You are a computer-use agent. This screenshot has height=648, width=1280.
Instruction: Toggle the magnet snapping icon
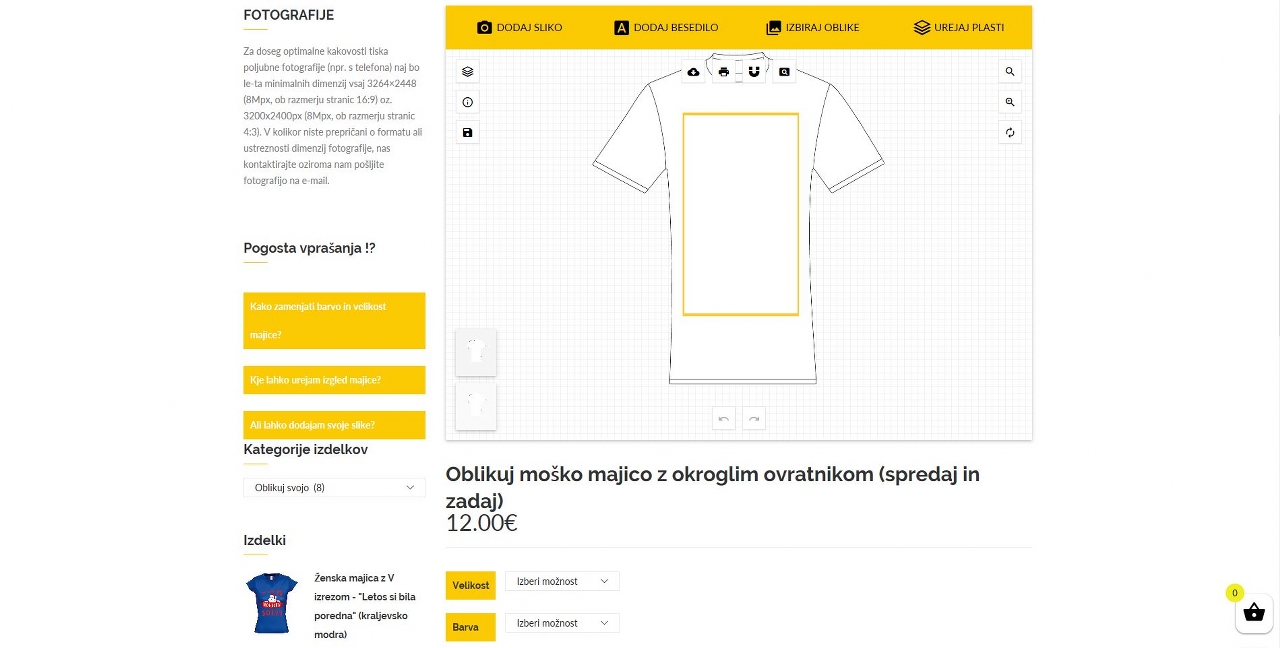[x=754, y=71]
